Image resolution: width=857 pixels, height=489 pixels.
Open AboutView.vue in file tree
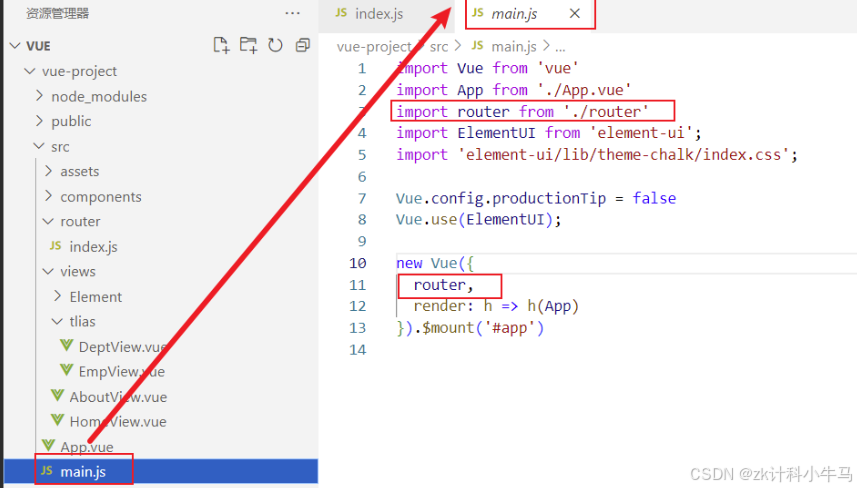coord(109,397)
